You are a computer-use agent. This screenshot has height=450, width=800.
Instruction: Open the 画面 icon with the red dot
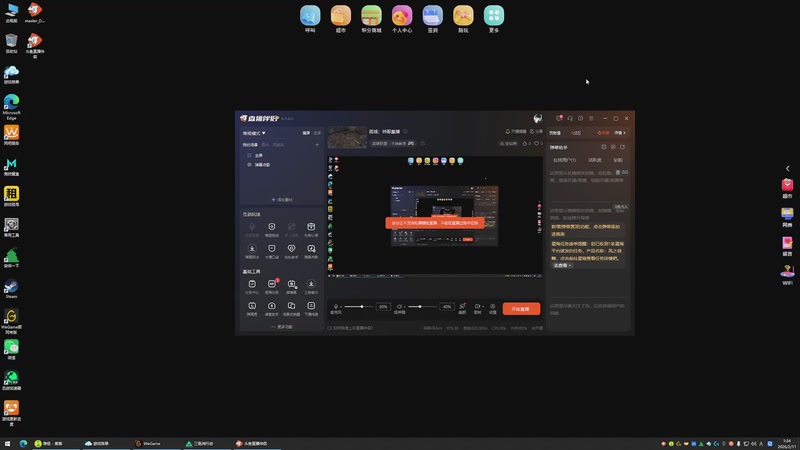point(462,308)
